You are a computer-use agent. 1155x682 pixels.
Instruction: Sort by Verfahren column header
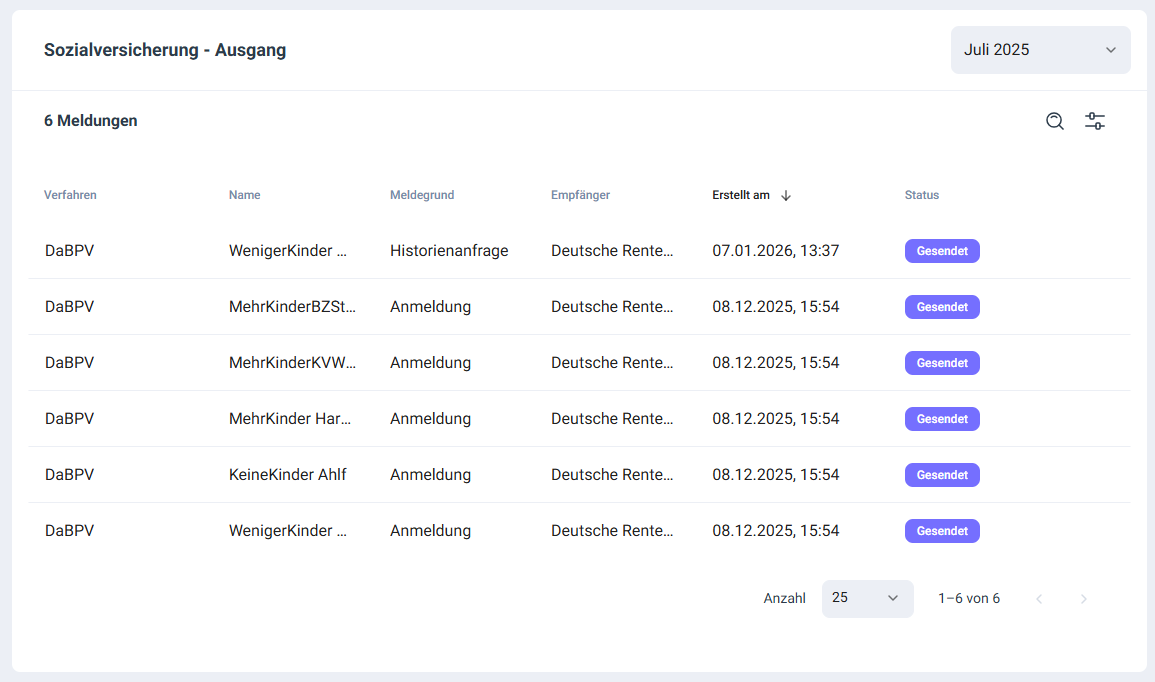coord(70,195)
